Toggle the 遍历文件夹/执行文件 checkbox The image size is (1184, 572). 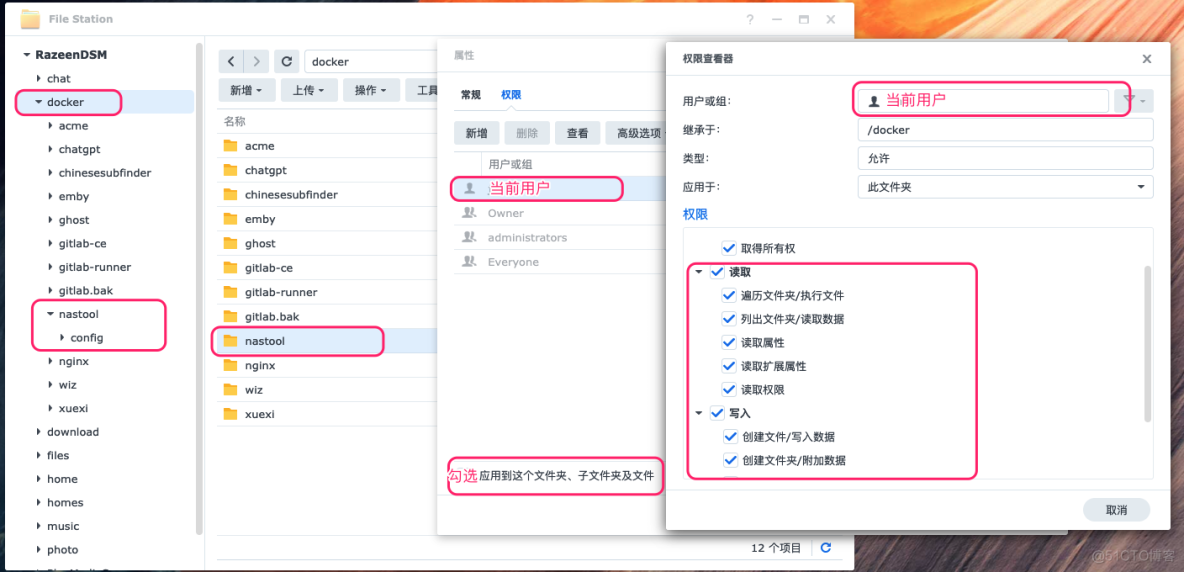coord(729,295)
